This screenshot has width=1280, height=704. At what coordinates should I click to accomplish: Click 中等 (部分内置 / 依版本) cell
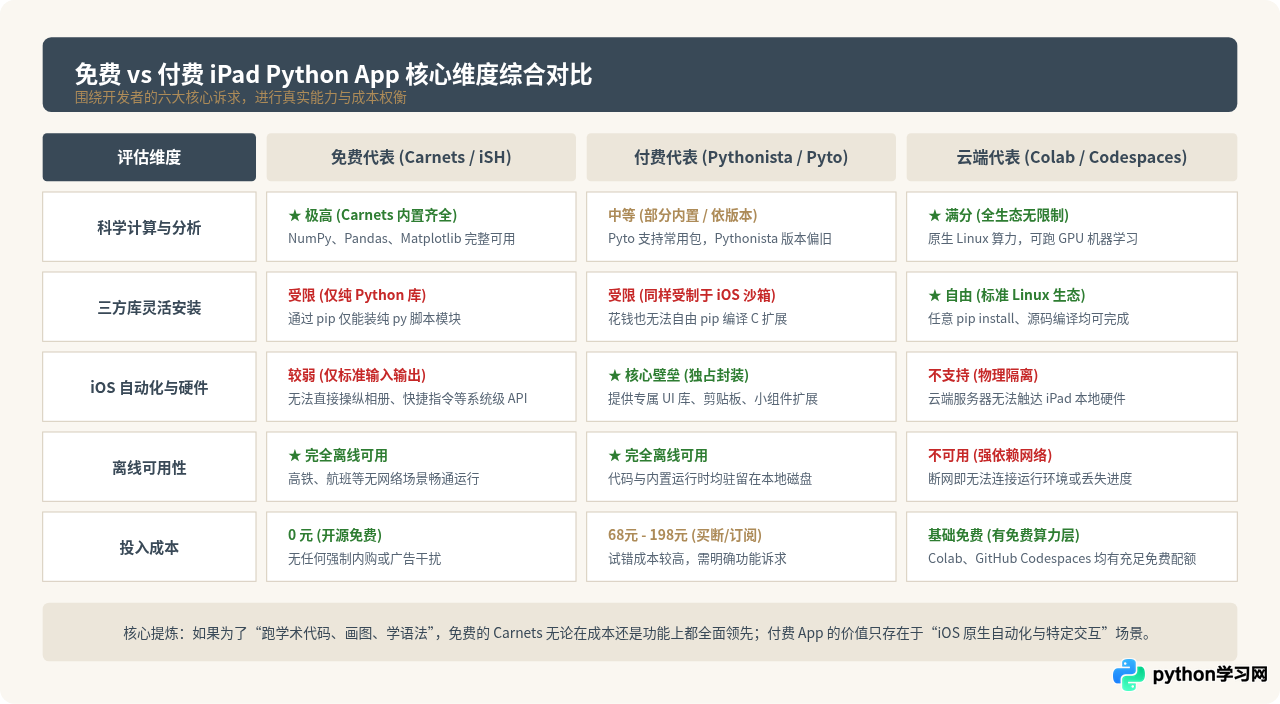(741, 227)
